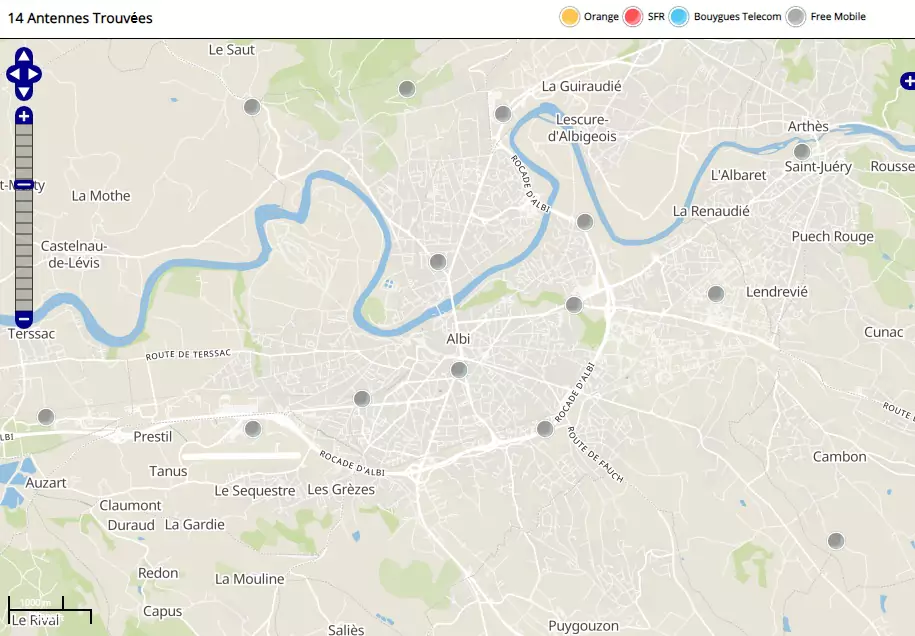Zoom in with the plus button

tap(24, 116)
